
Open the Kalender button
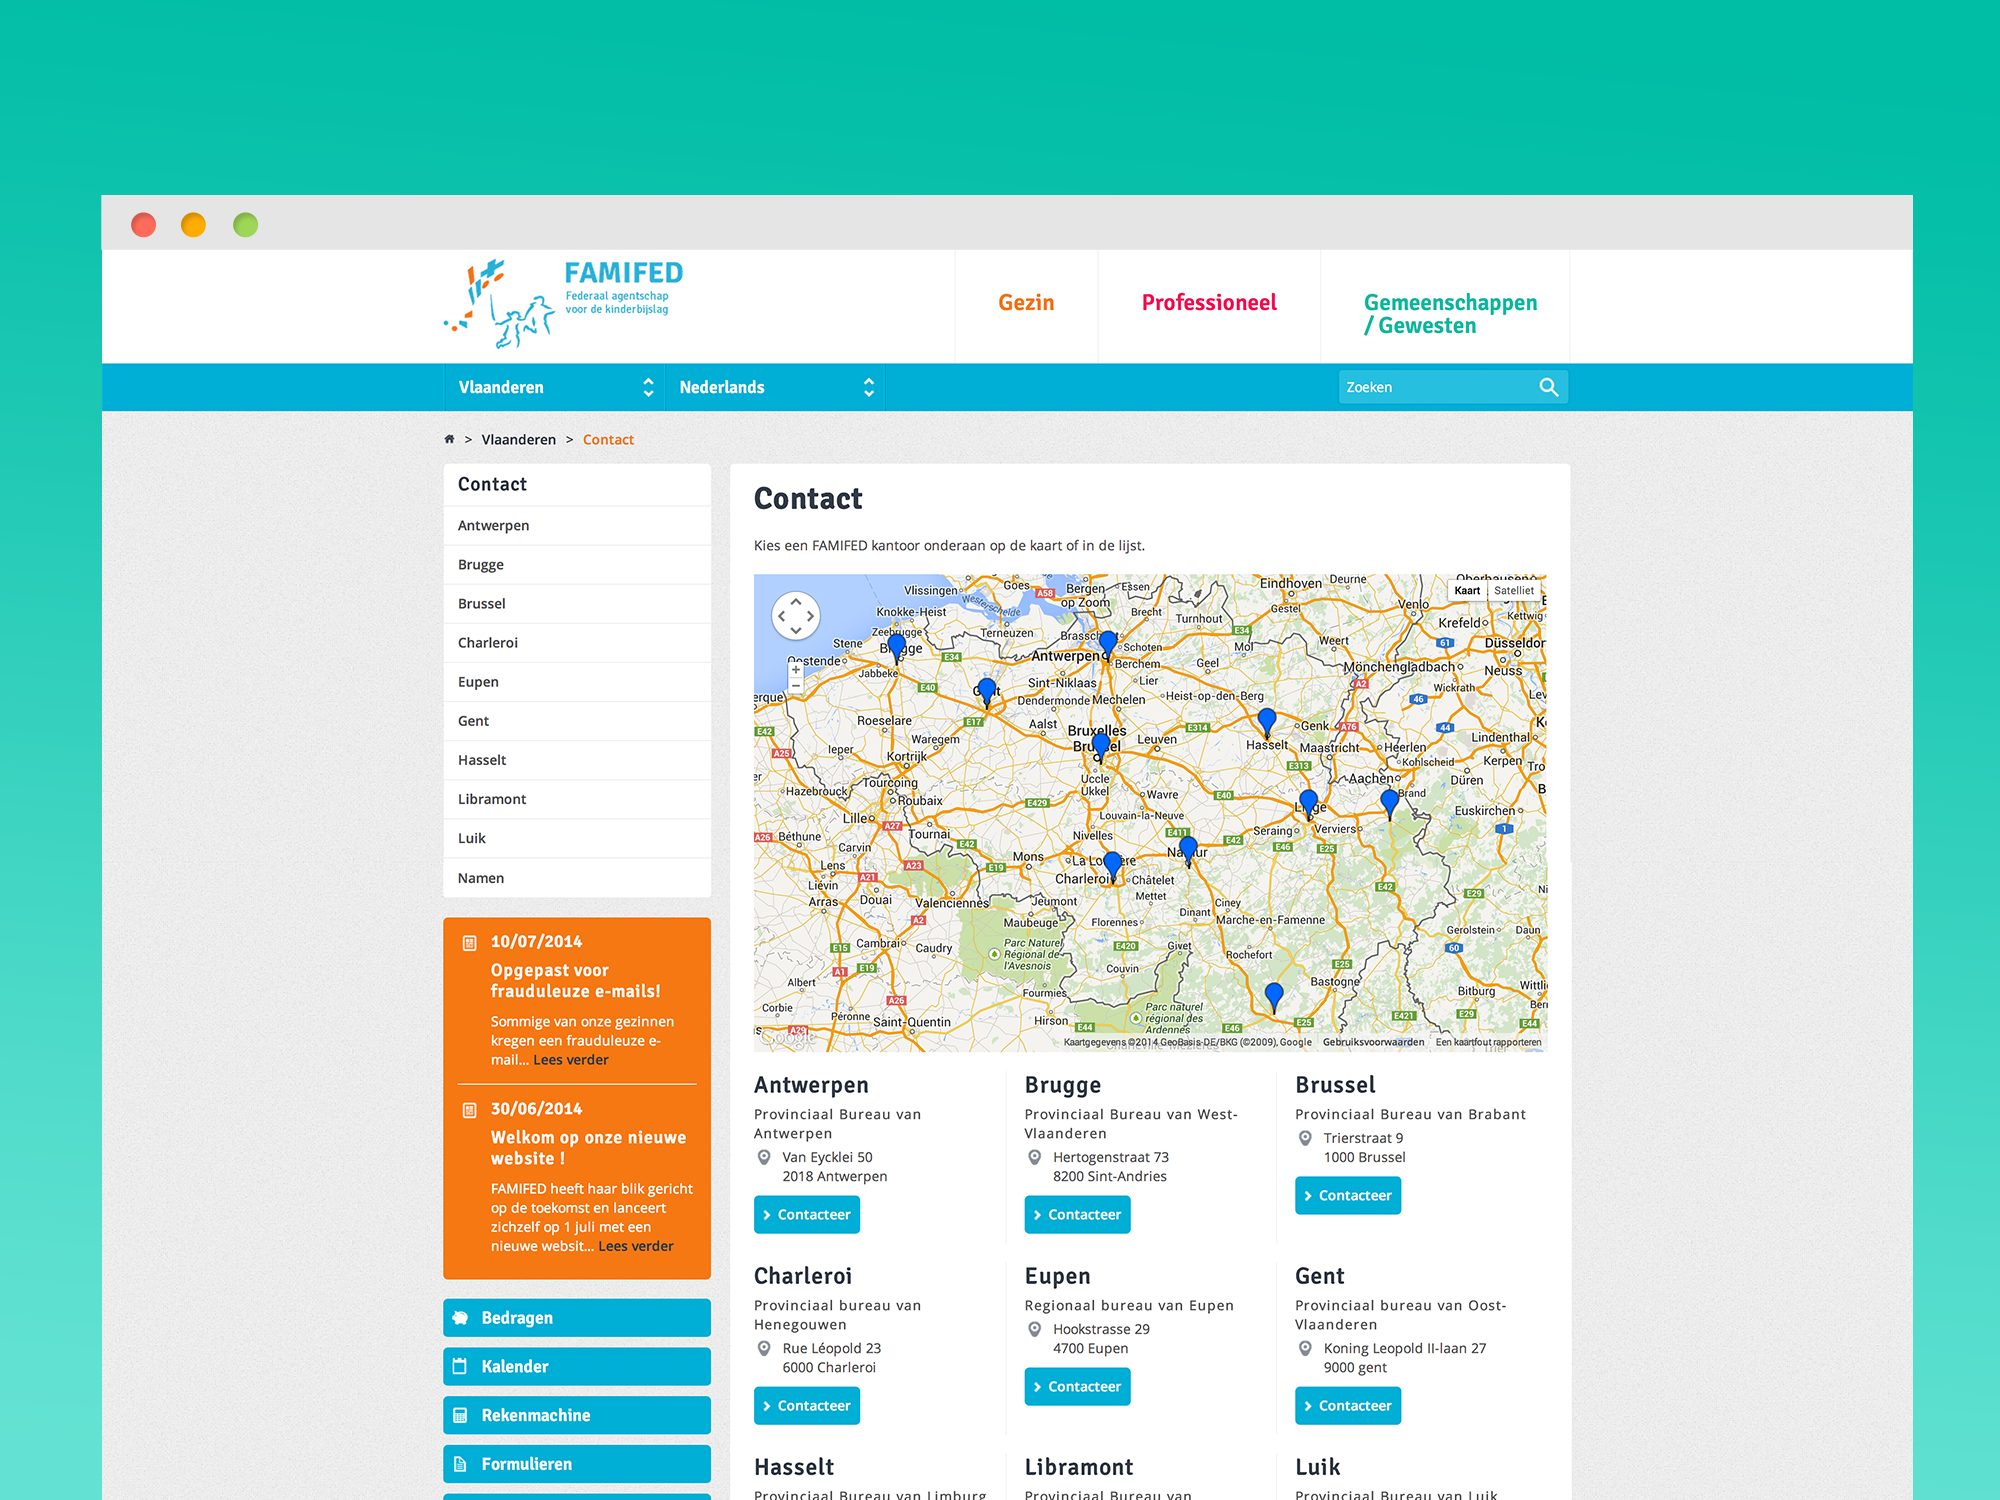click(577, 1367)
